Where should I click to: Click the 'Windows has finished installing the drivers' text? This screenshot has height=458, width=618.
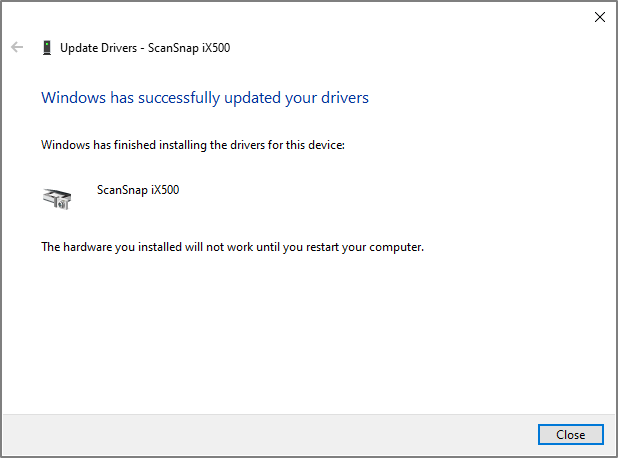coord(193,145)
